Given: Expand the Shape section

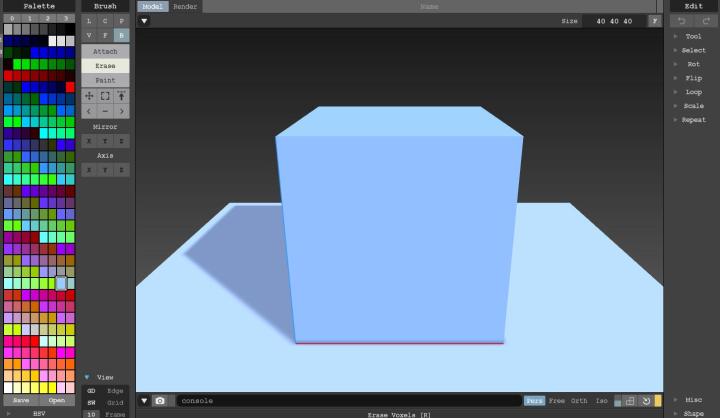Looking at the screenshot, I should [x=693, y=413].
